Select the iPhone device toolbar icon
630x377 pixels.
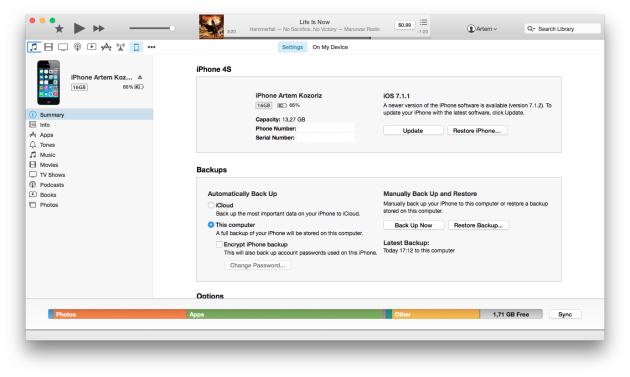(136, 47)
